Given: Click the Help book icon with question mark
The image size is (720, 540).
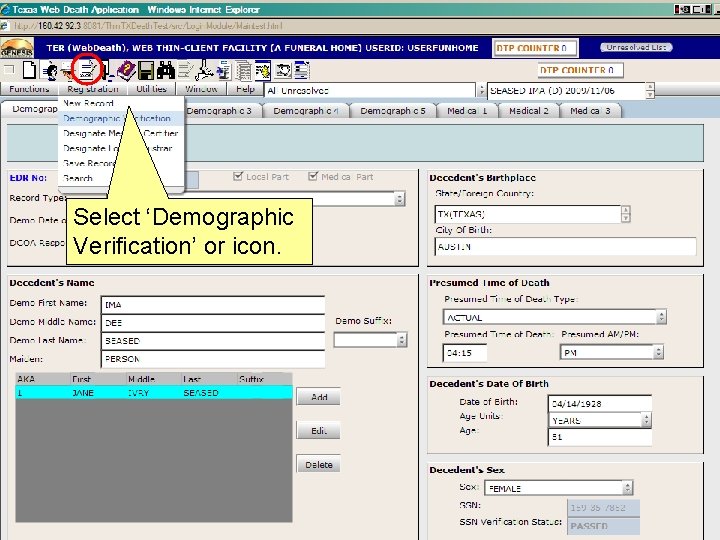Looking at the screenshot, I should pyautogui.click(x=126, y=70).
